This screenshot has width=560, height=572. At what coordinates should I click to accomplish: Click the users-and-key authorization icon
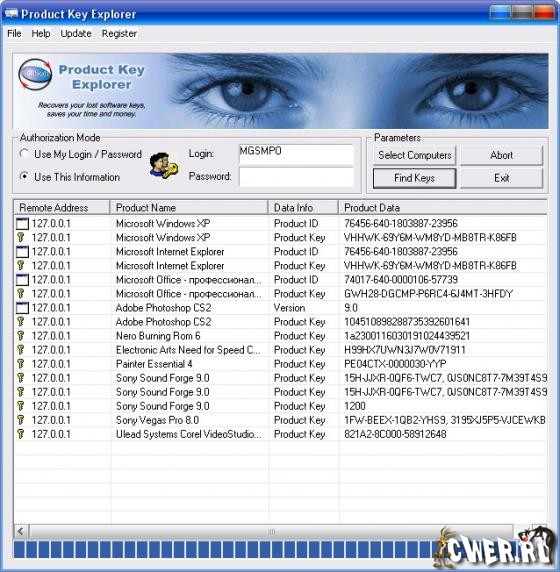point(163,166)
